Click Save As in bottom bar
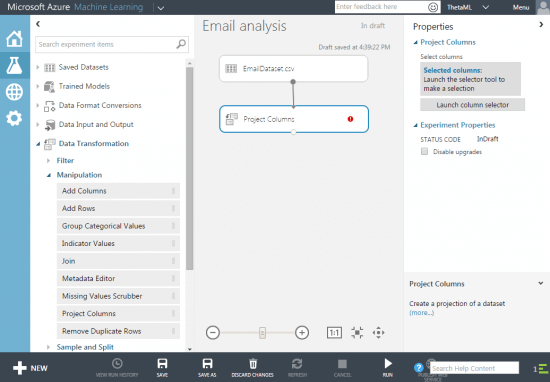The height and width of the screenshot is (382, 550). point(207,368)
